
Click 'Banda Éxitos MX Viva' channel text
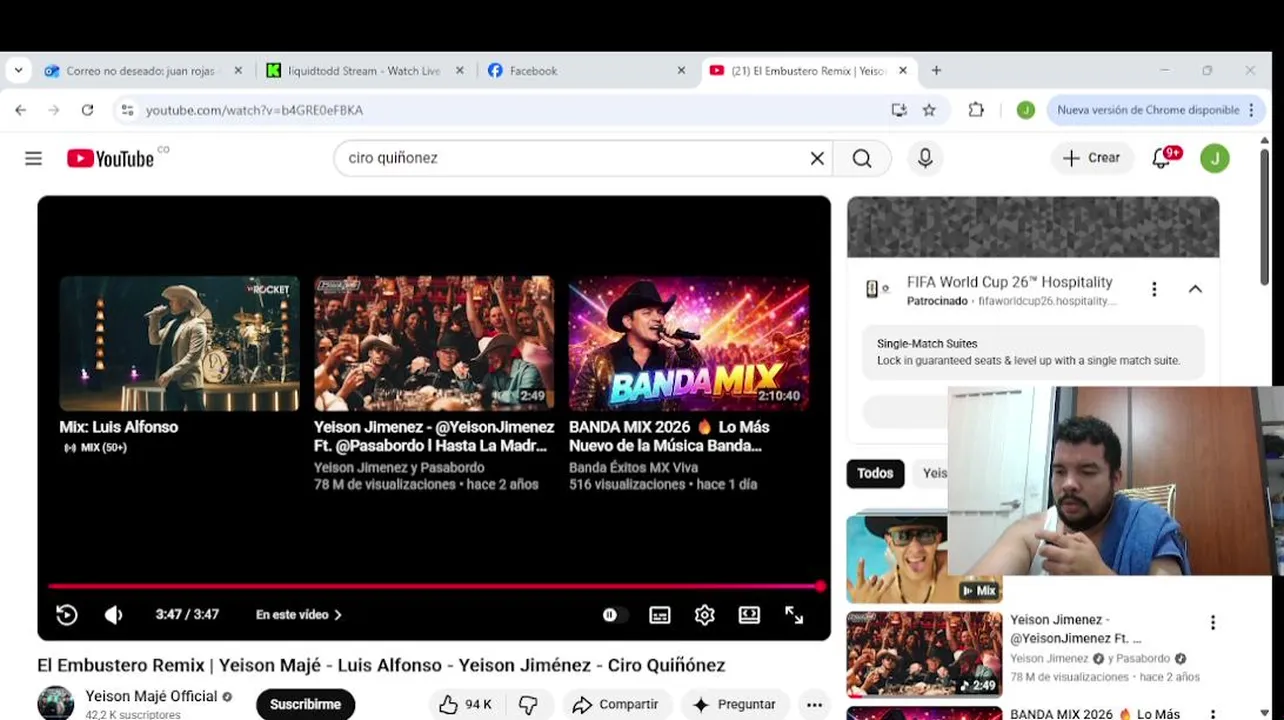click(633, 468)
